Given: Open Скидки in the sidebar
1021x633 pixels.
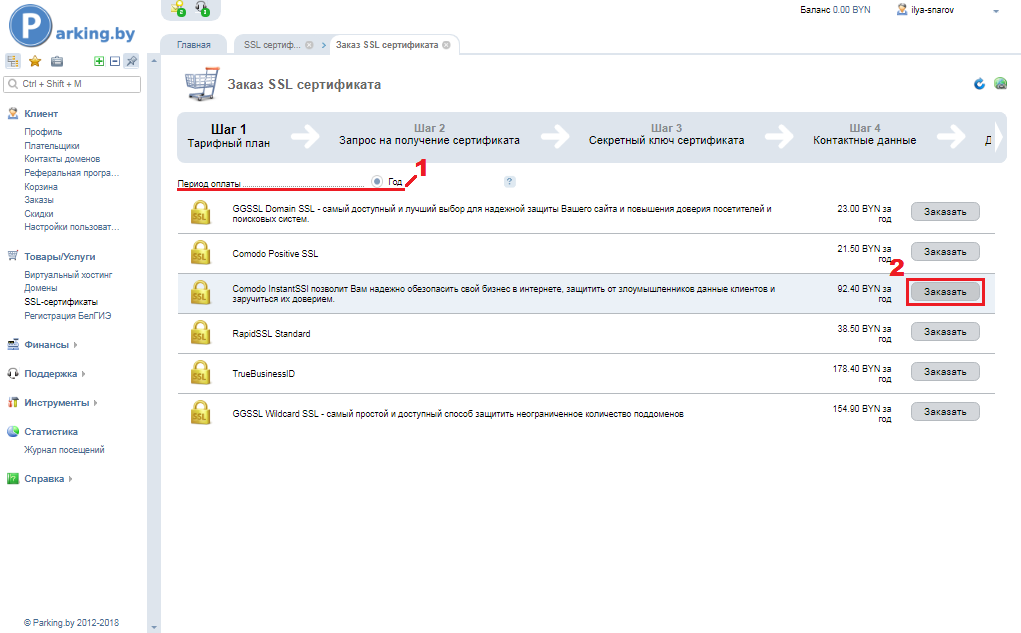Looking at the screenshot, I should point(39,214).
